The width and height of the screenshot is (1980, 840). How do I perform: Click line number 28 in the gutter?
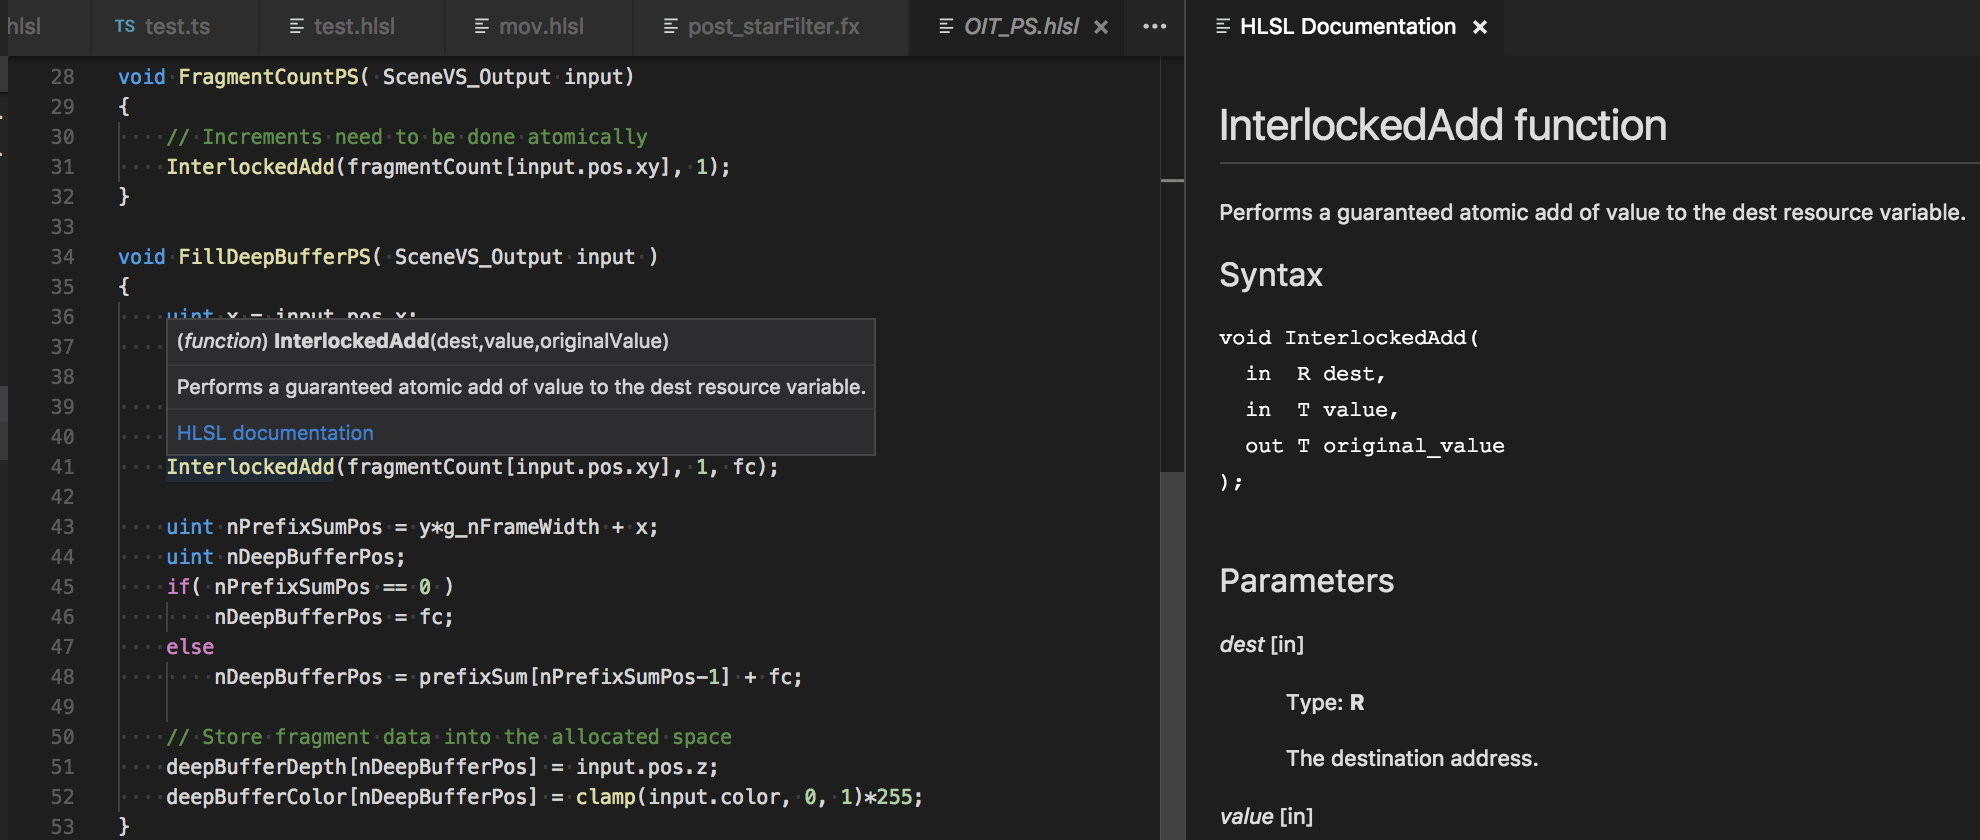point(62,77)
